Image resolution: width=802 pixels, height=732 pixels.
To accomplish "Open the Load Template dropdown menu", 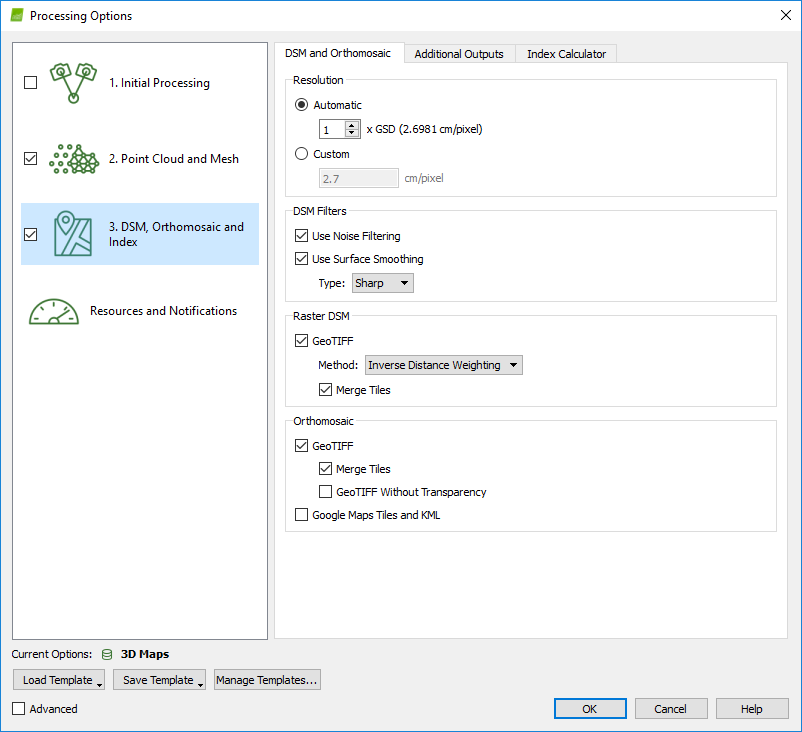I will 58,681.
